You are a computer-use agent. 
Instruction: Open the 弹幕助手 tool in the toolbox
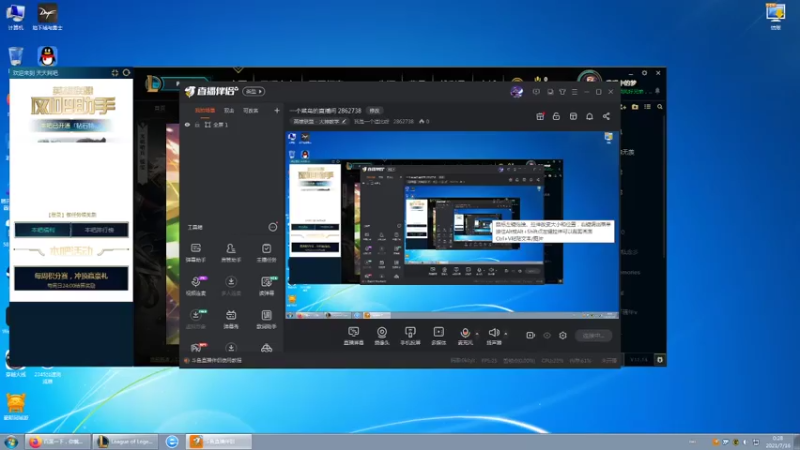tap(195, 253)
